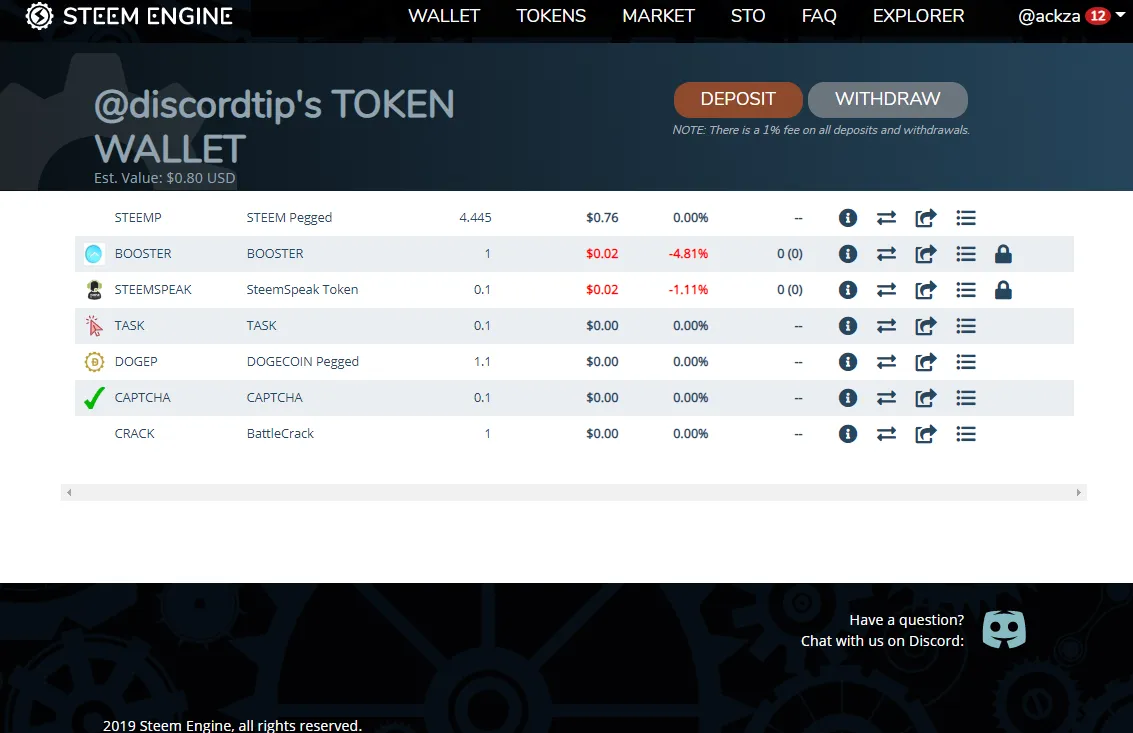View STEEMP transaction history list icon

[x=966, y=218]
